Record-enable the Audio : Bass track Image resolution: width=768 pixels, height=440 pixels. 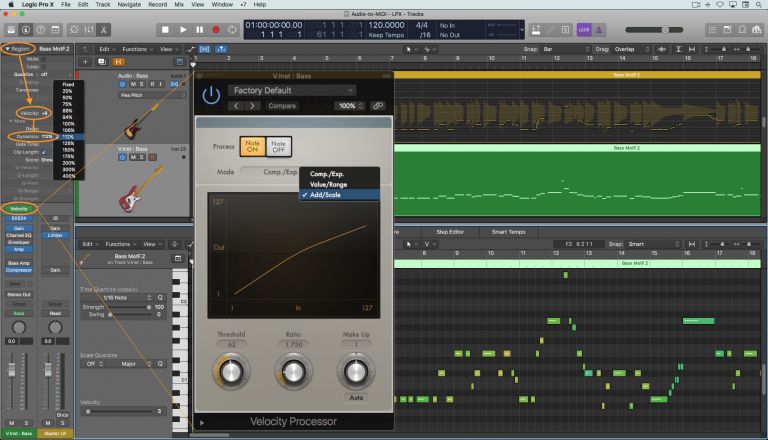coord(152,84)
